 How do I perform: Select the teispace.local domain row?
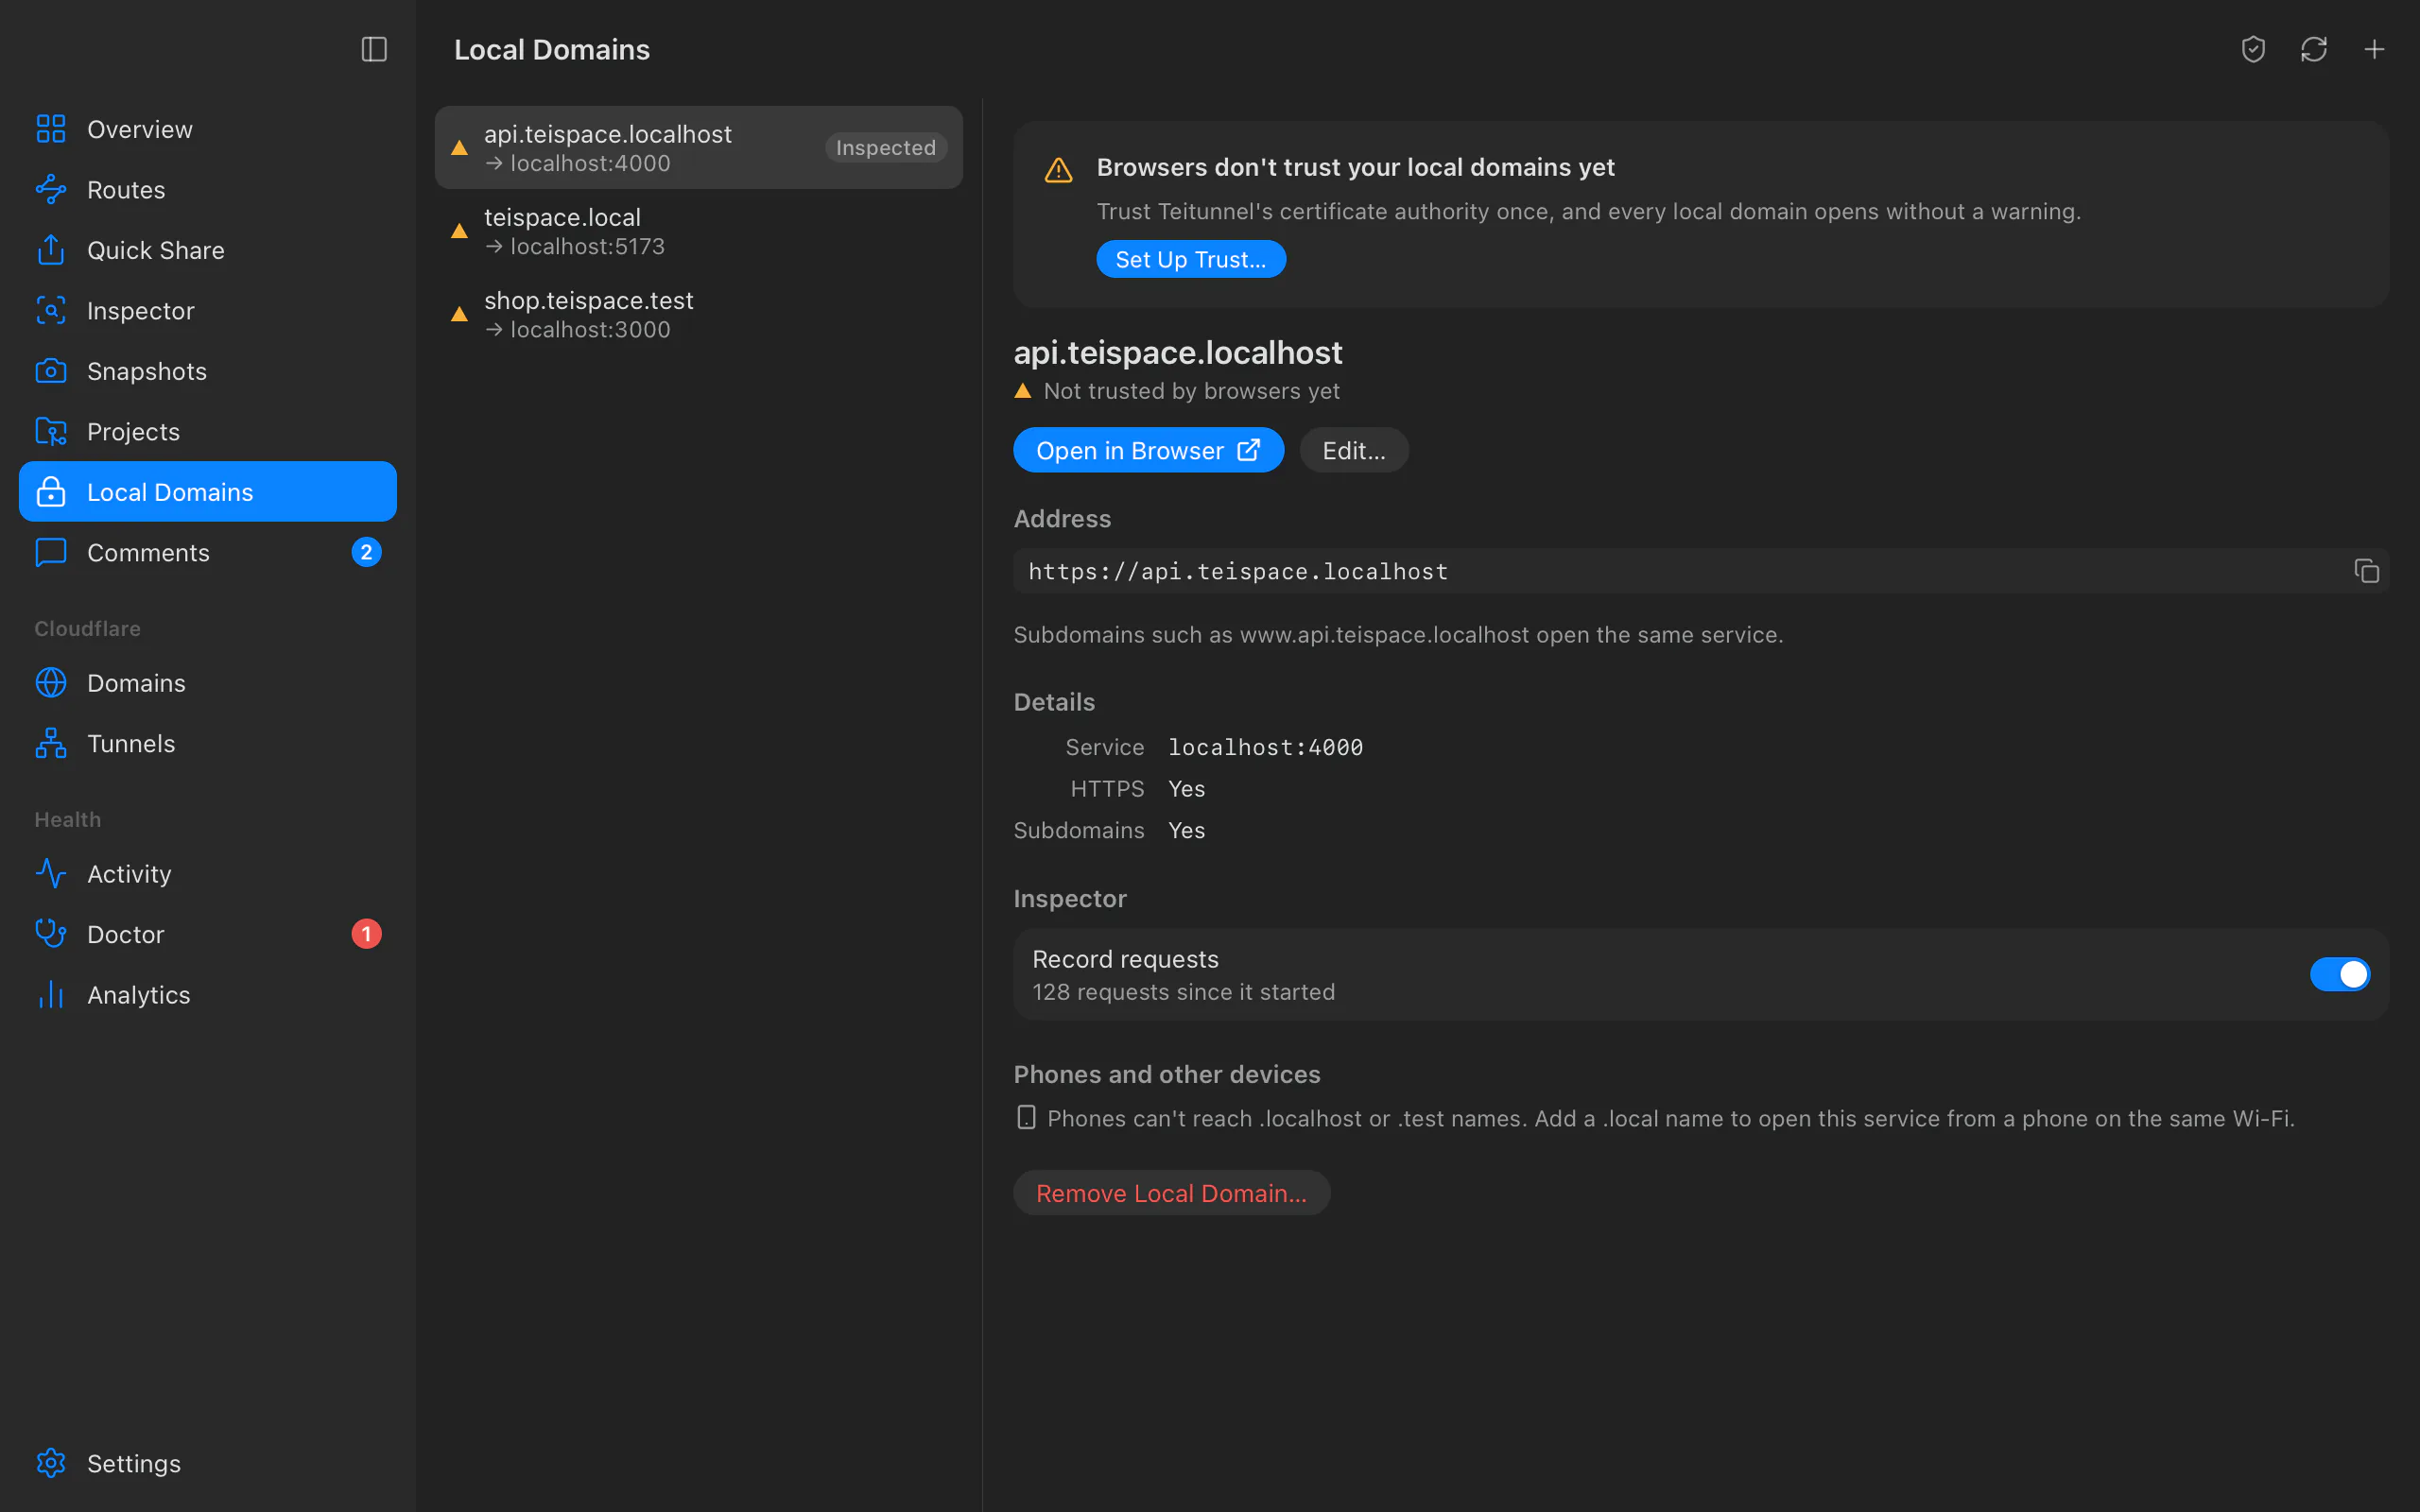tap(698, 231)
